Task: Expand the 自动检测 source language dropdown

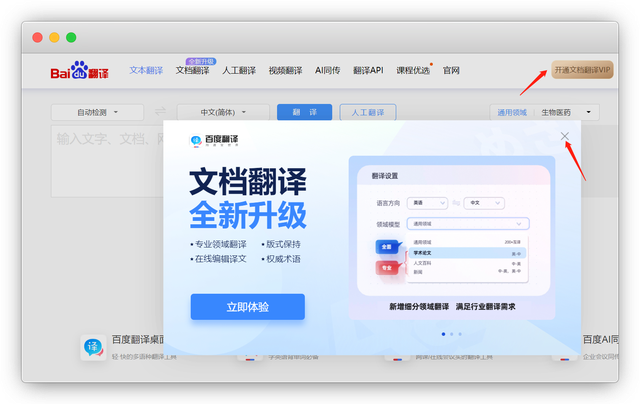Action: tap(97, 112)
